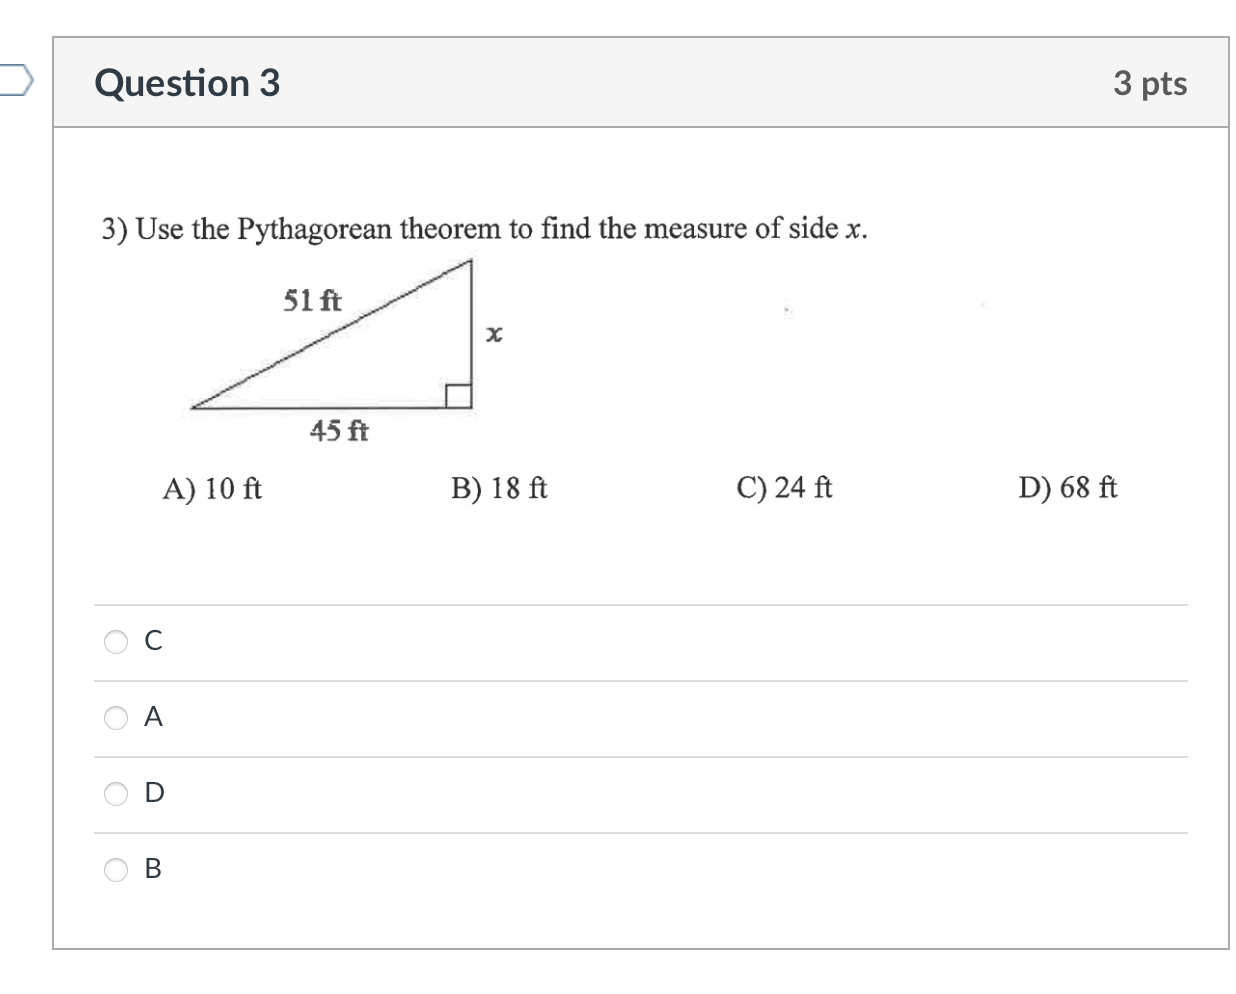Click the problem statement text
The width and height of the screenshot is (1236, 994).
point(480,228)
